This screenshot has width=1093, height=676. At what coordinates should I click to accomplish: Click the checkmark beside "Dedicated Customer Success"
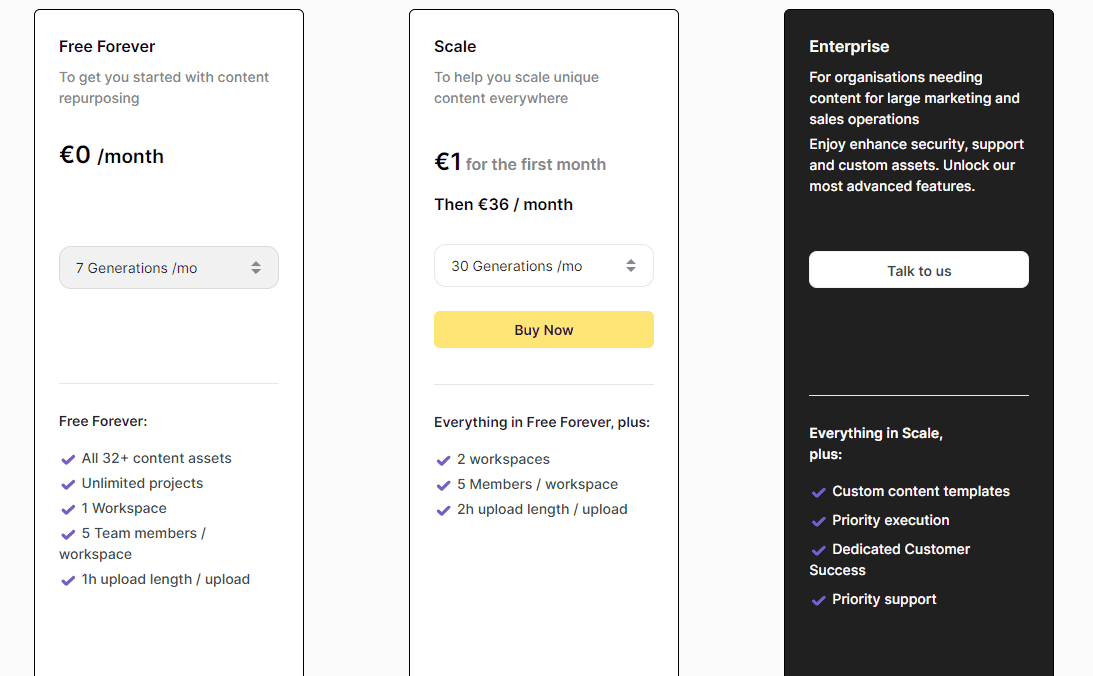point(817,549)
